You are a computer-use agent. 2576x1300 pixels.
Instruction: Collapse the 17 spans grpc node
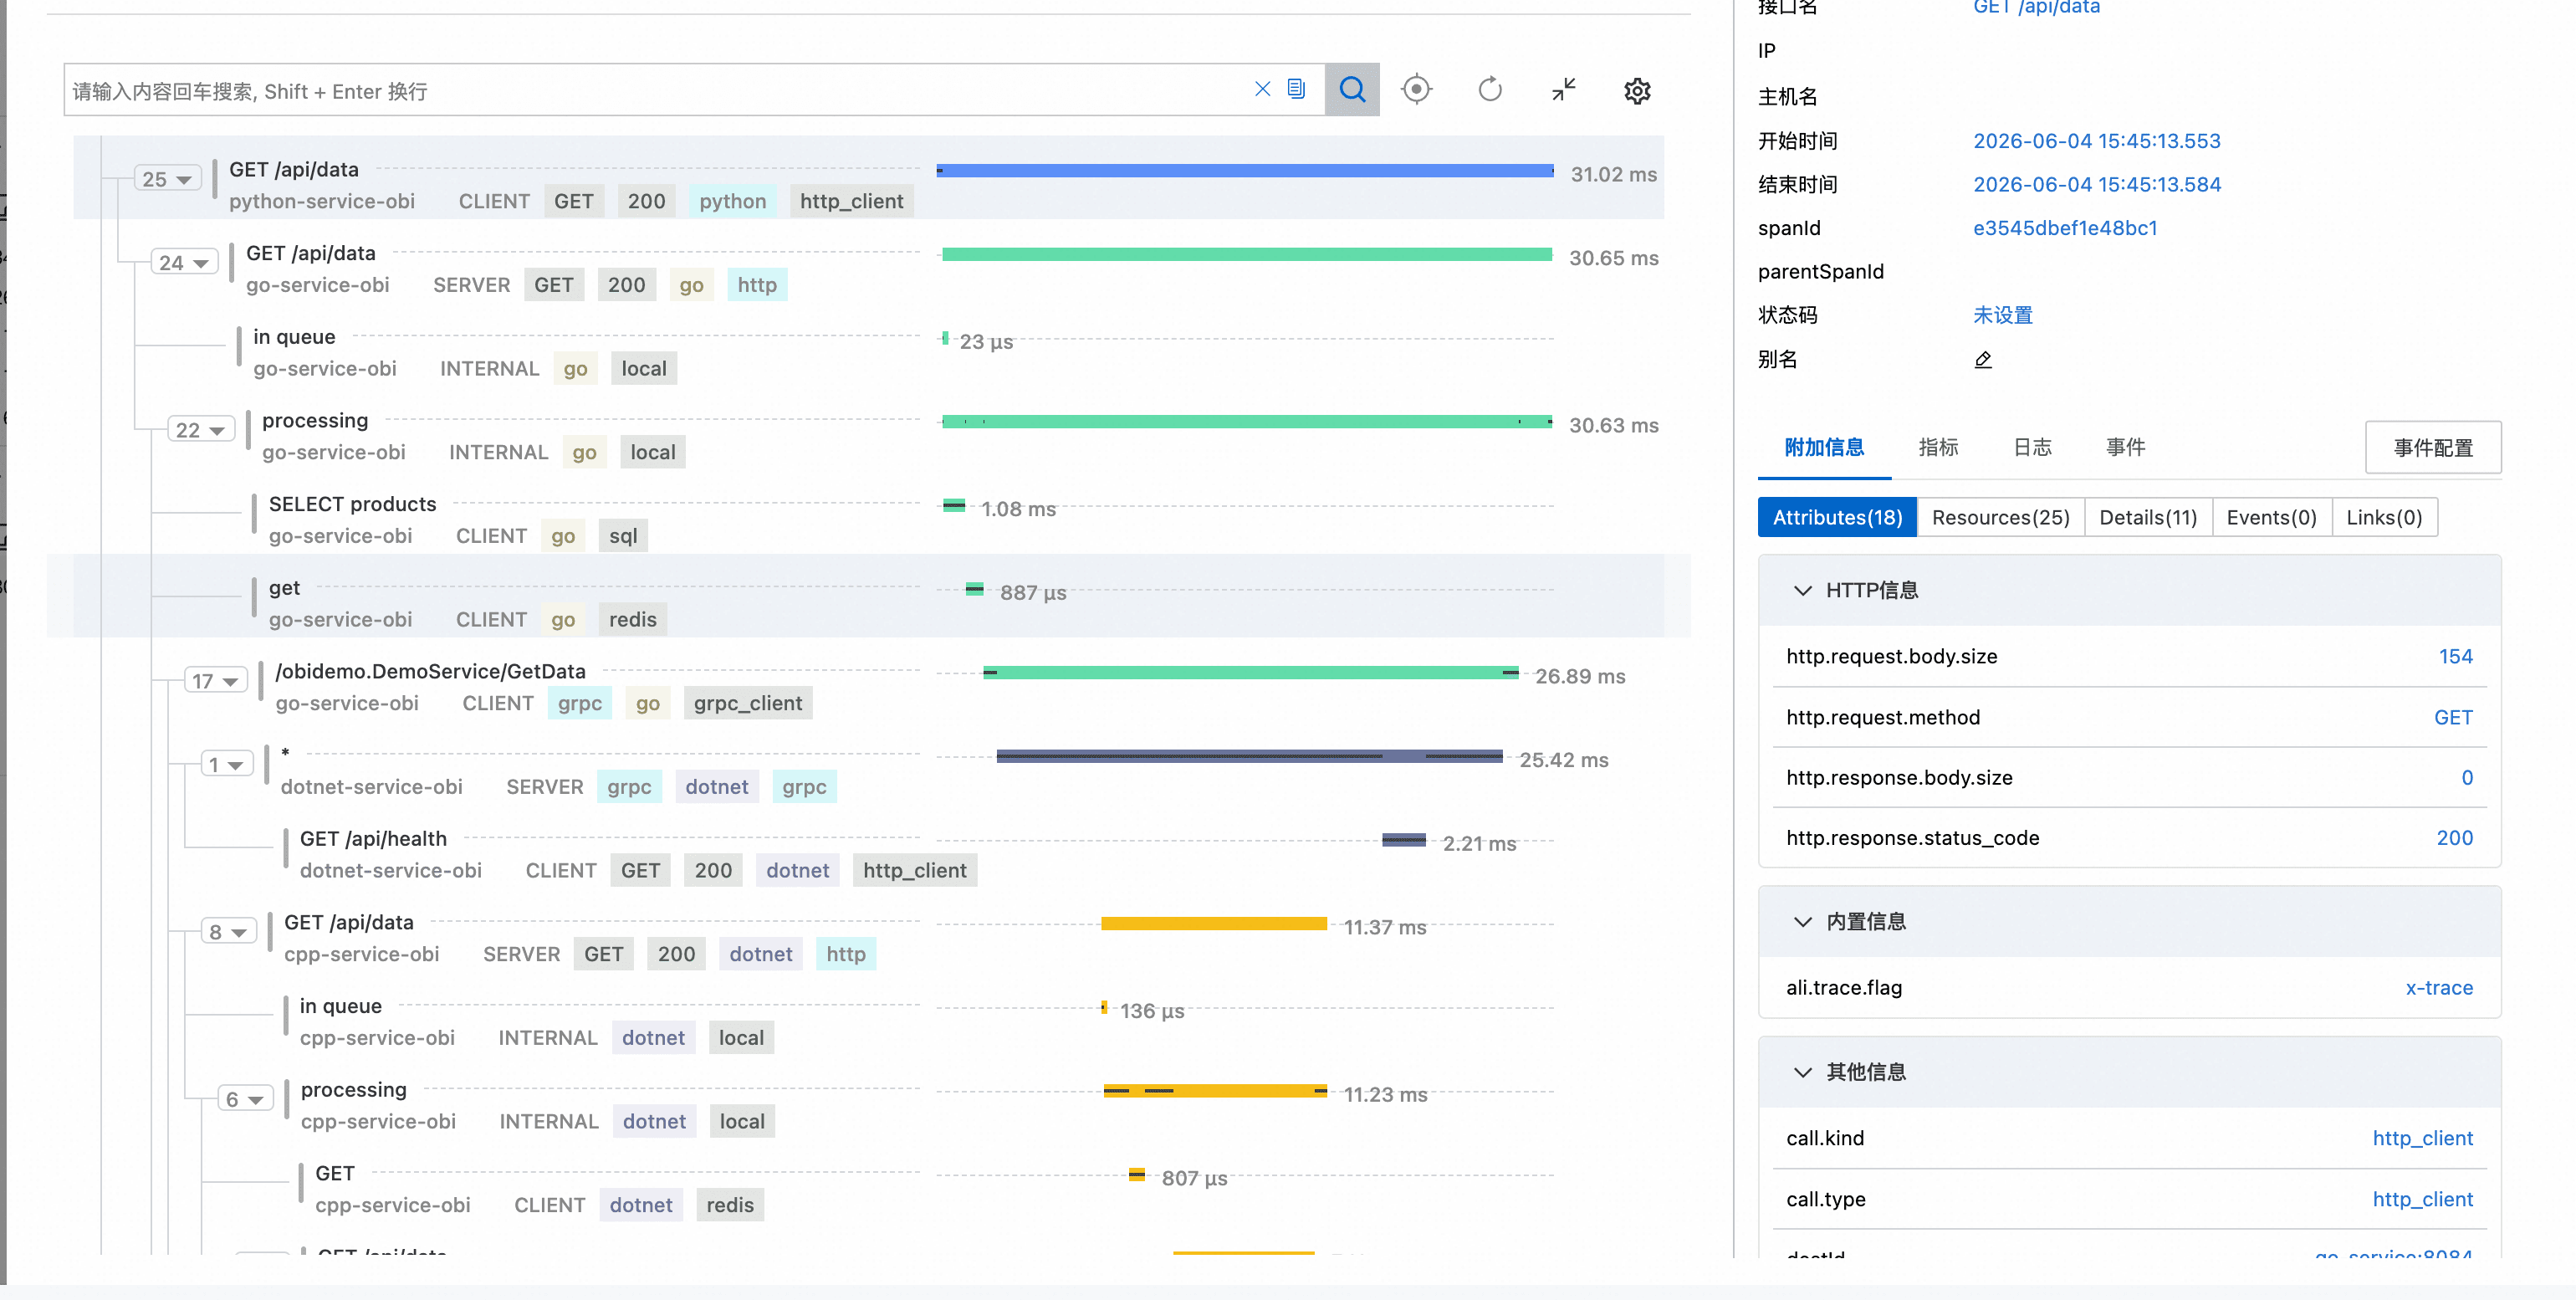[x=216, y=681]
